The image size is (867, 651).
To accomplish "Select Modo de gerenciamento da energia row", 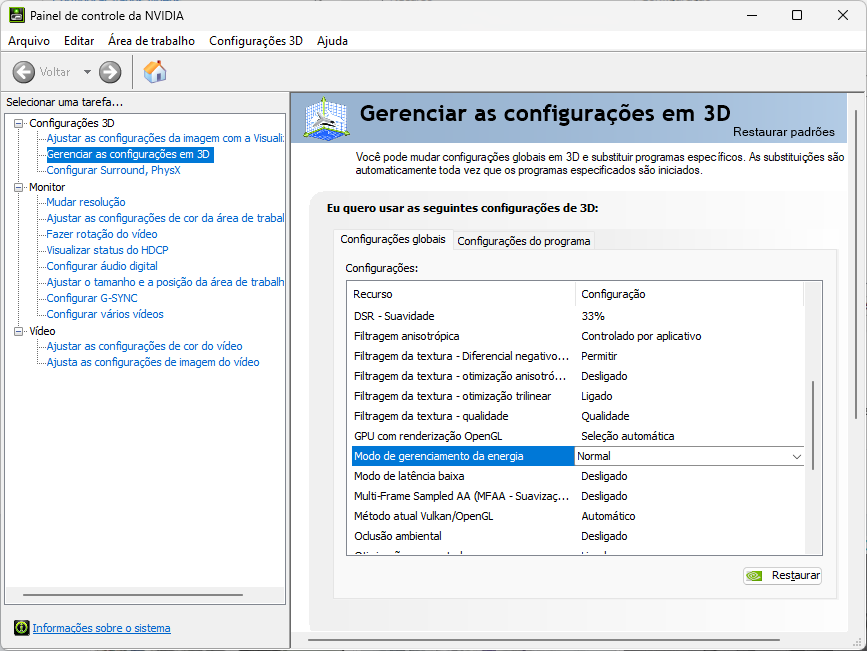I will [578, 456].
